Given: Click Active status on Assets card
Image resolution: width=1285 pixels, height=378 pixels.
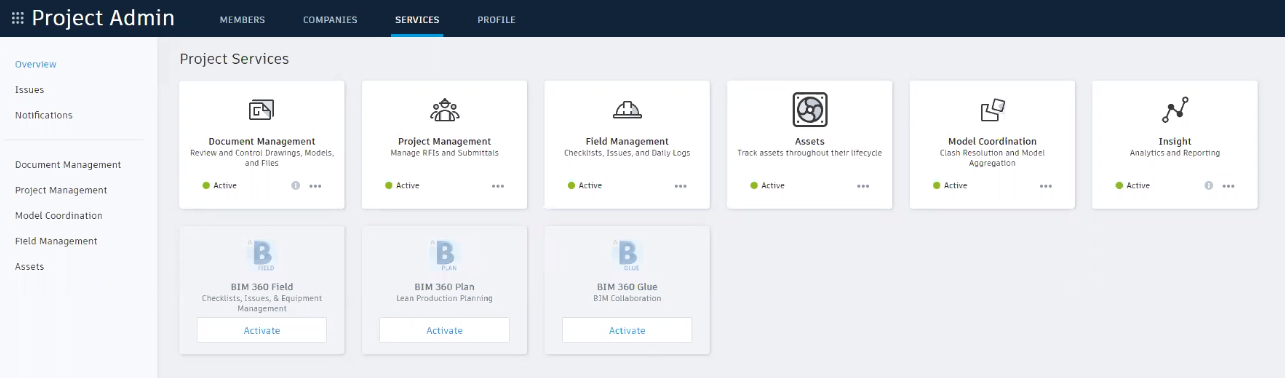Looking at the screenshot, I should [x=768, y=186].
